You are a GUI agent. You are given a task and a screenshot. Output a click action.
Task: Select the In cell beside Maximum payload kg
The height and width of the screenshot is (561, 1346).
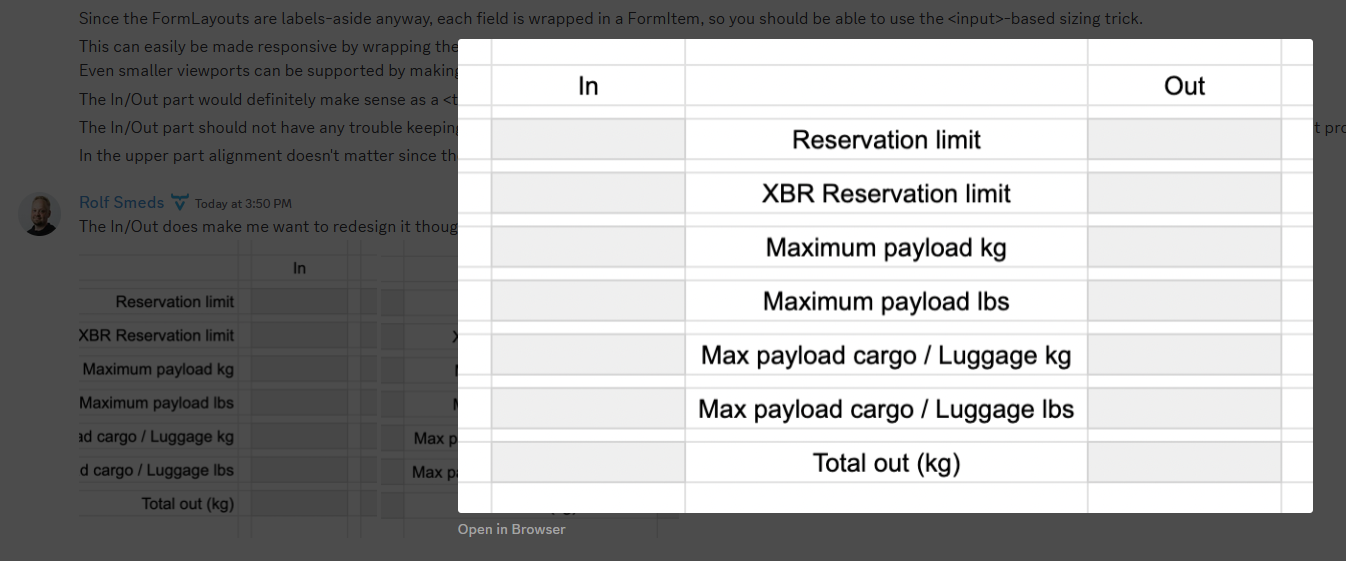pyautogui.click(x=588, y=248)
